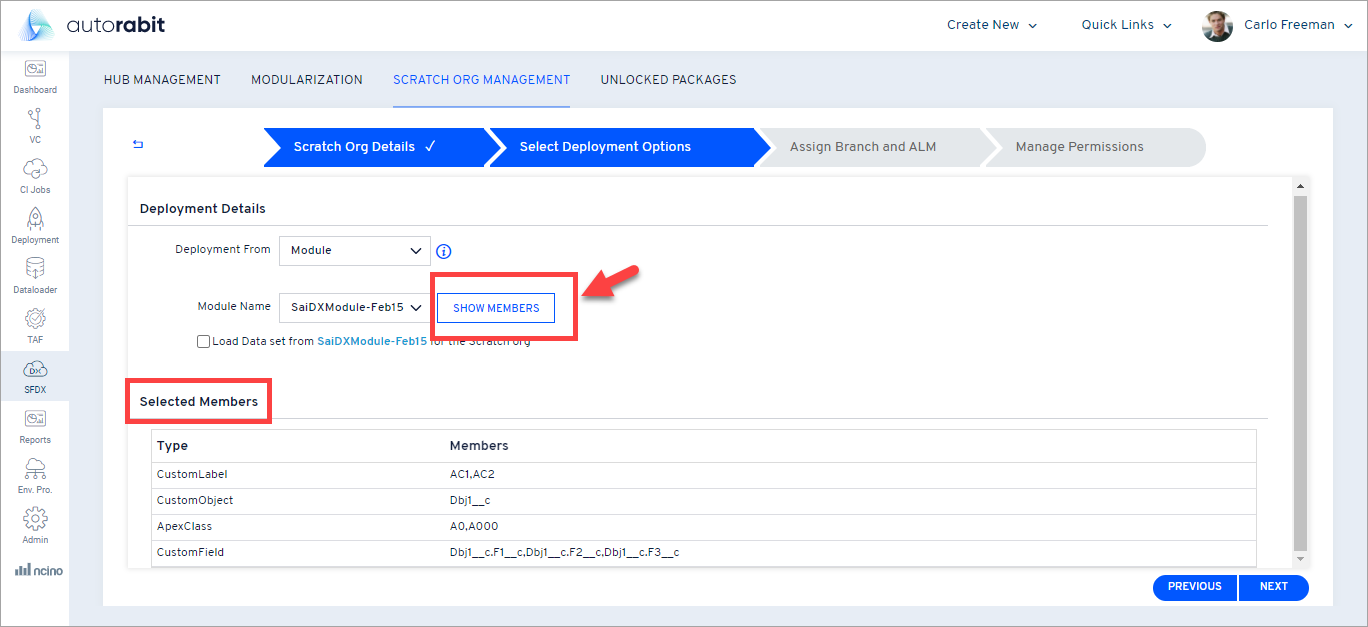
Task: Expand the Deployment From dropdown
Action: (355, 251)
